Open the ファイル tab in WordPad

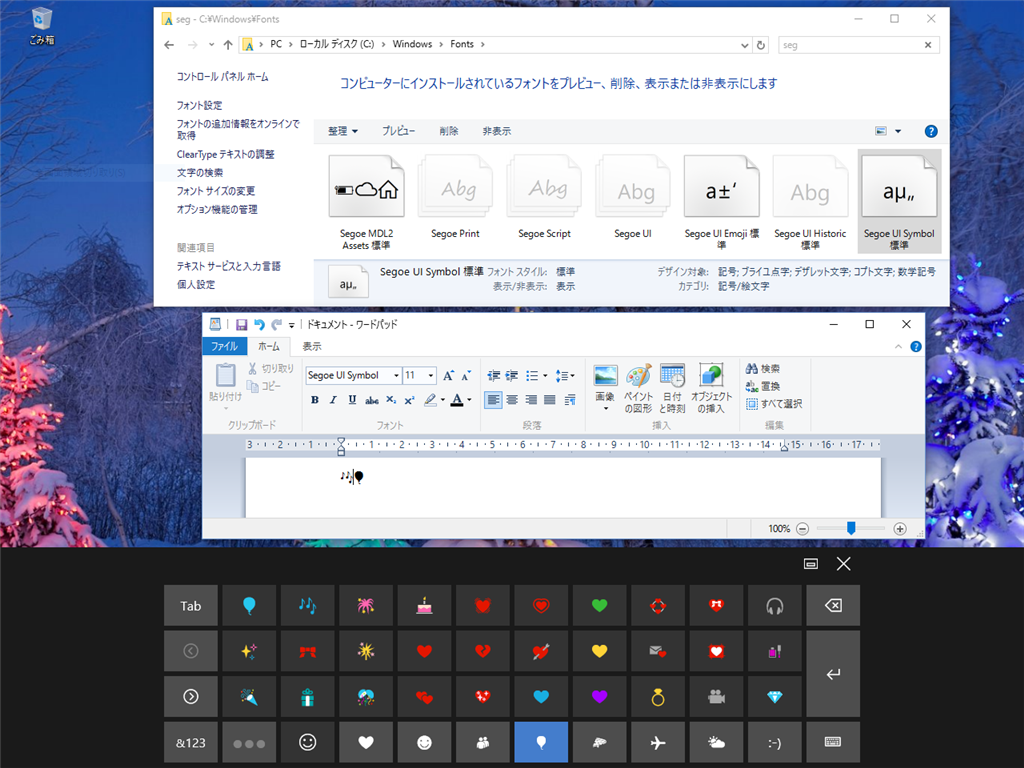coord(224,346)
